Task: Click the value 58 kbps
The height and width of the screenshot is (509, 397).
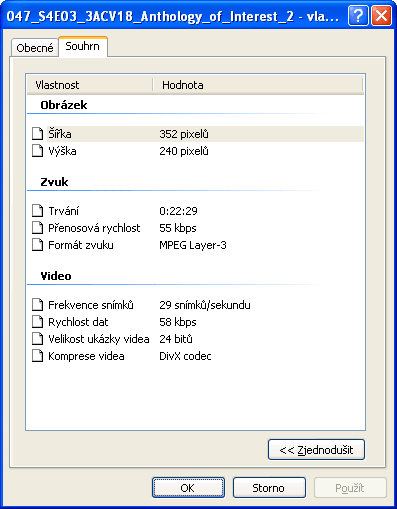Action: [x=178, y=322]
